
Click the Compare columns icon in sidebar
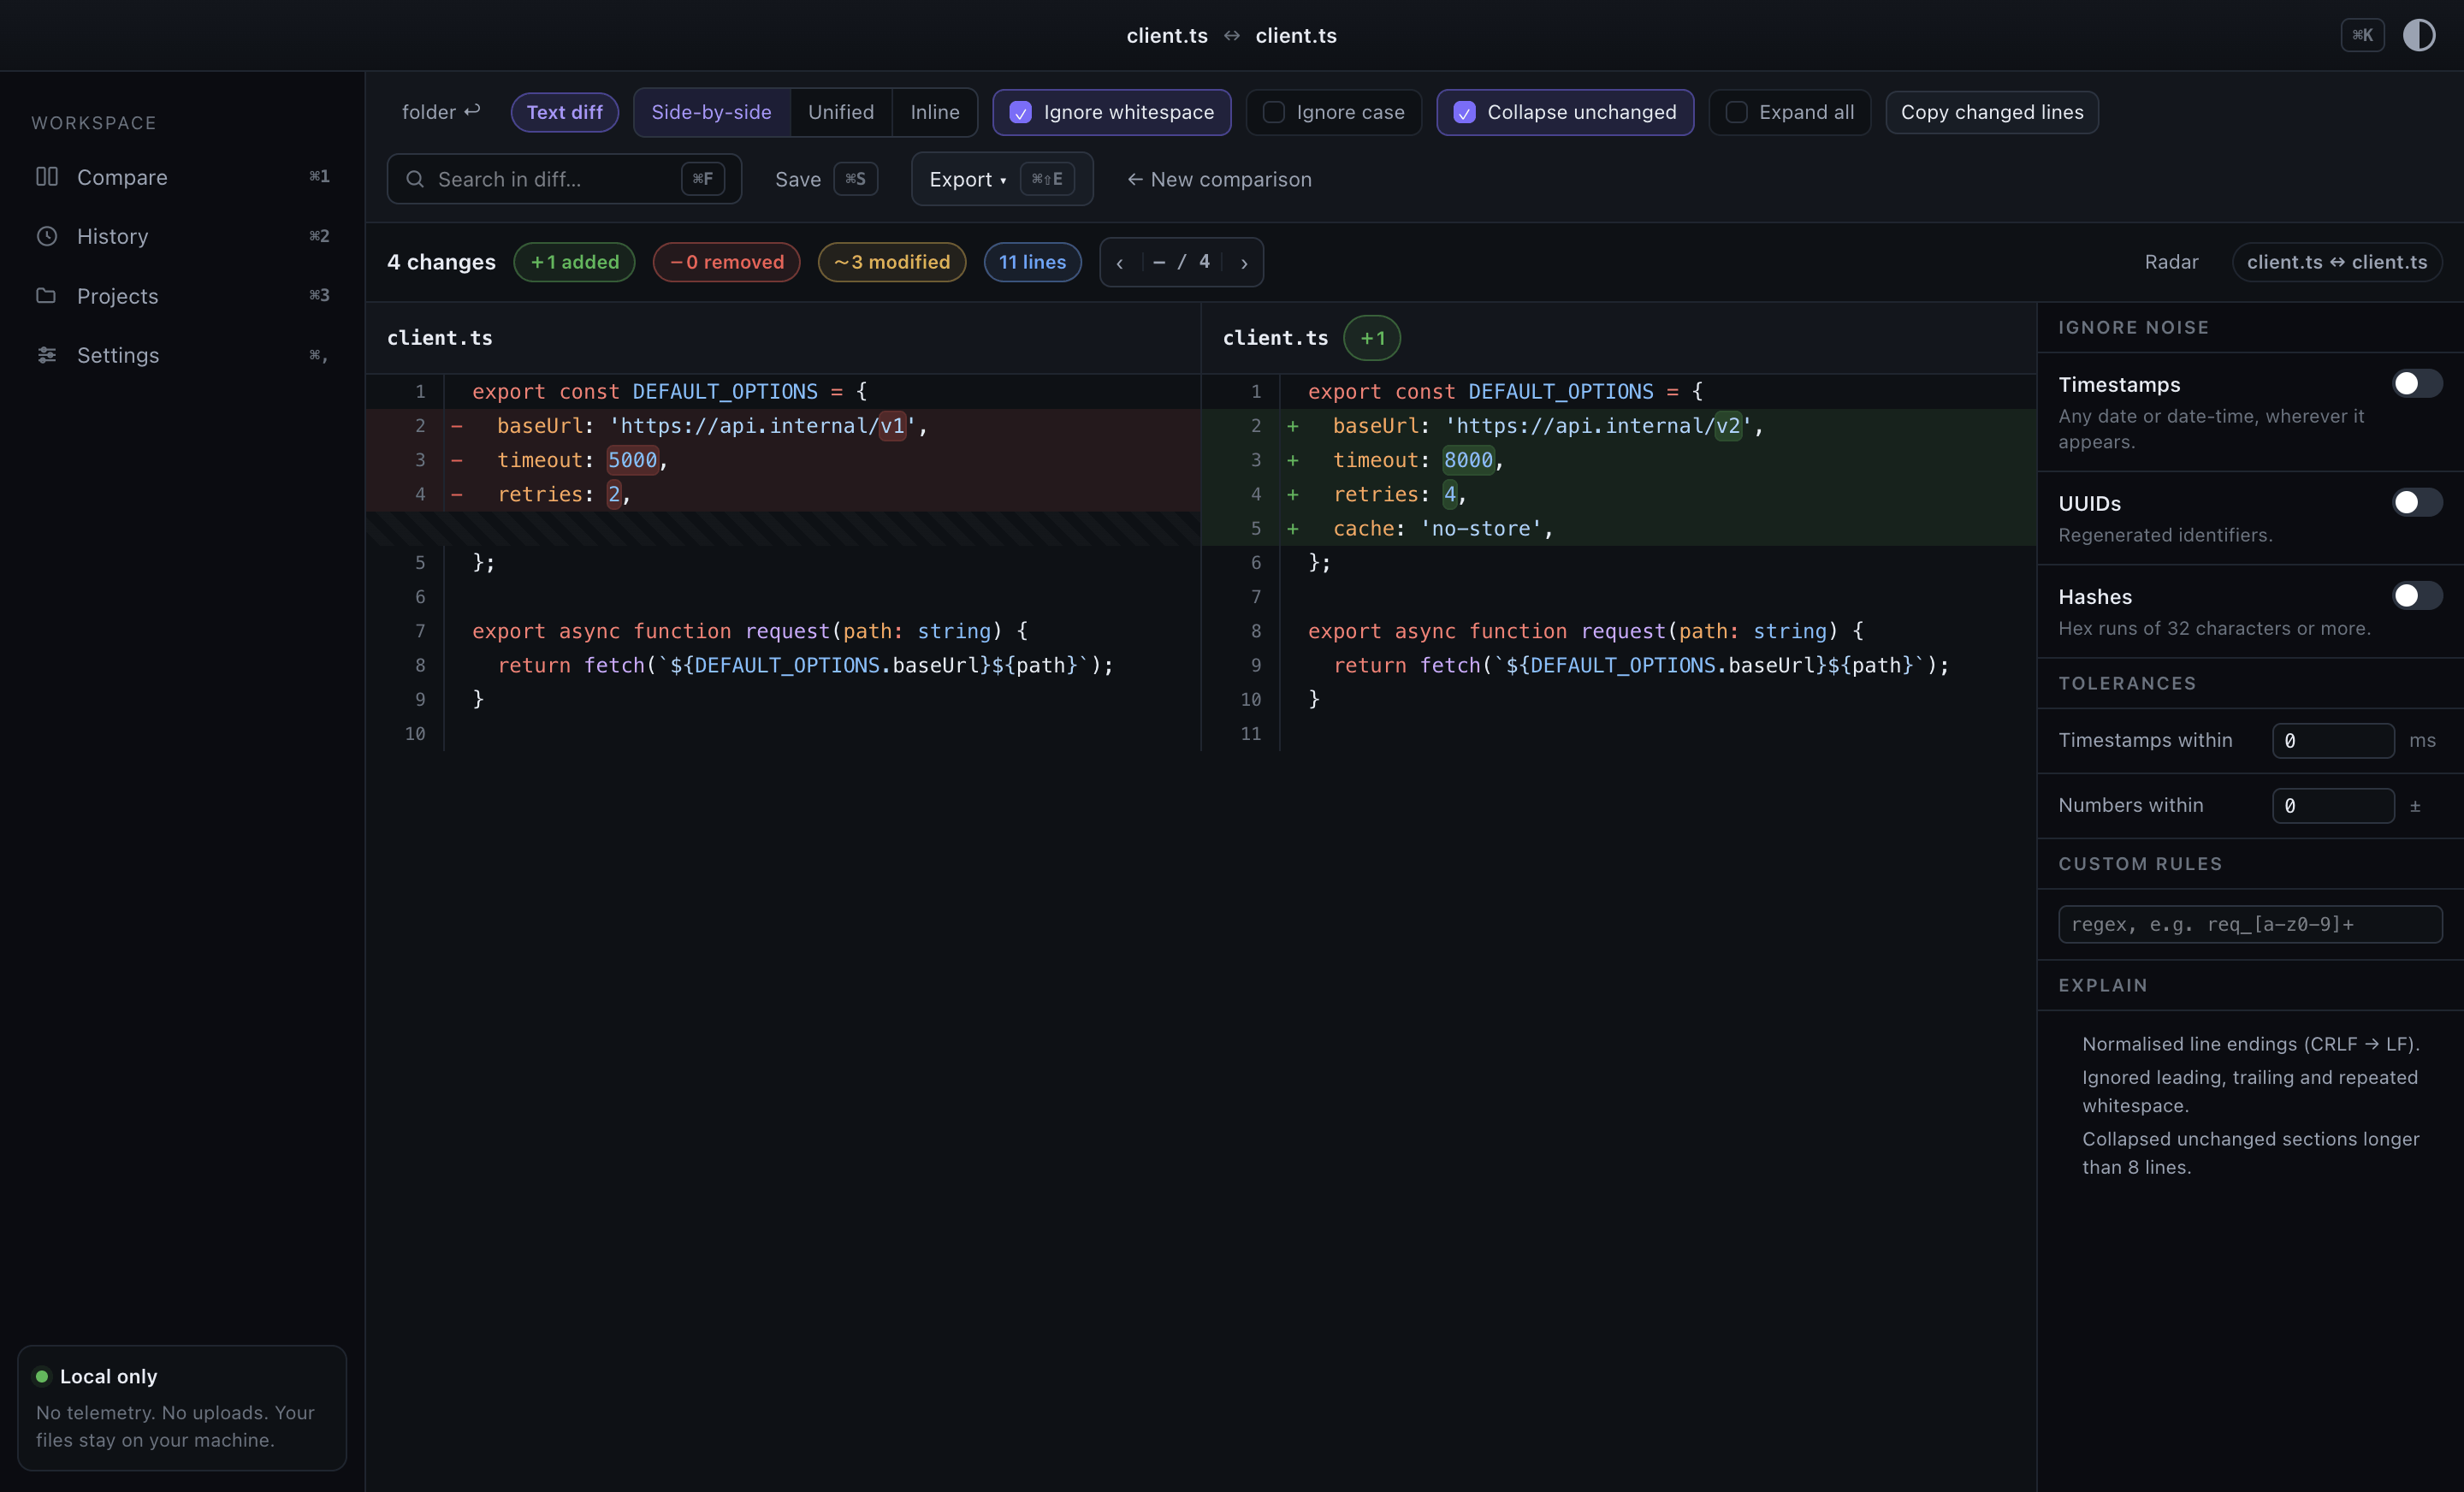point(47,177)
